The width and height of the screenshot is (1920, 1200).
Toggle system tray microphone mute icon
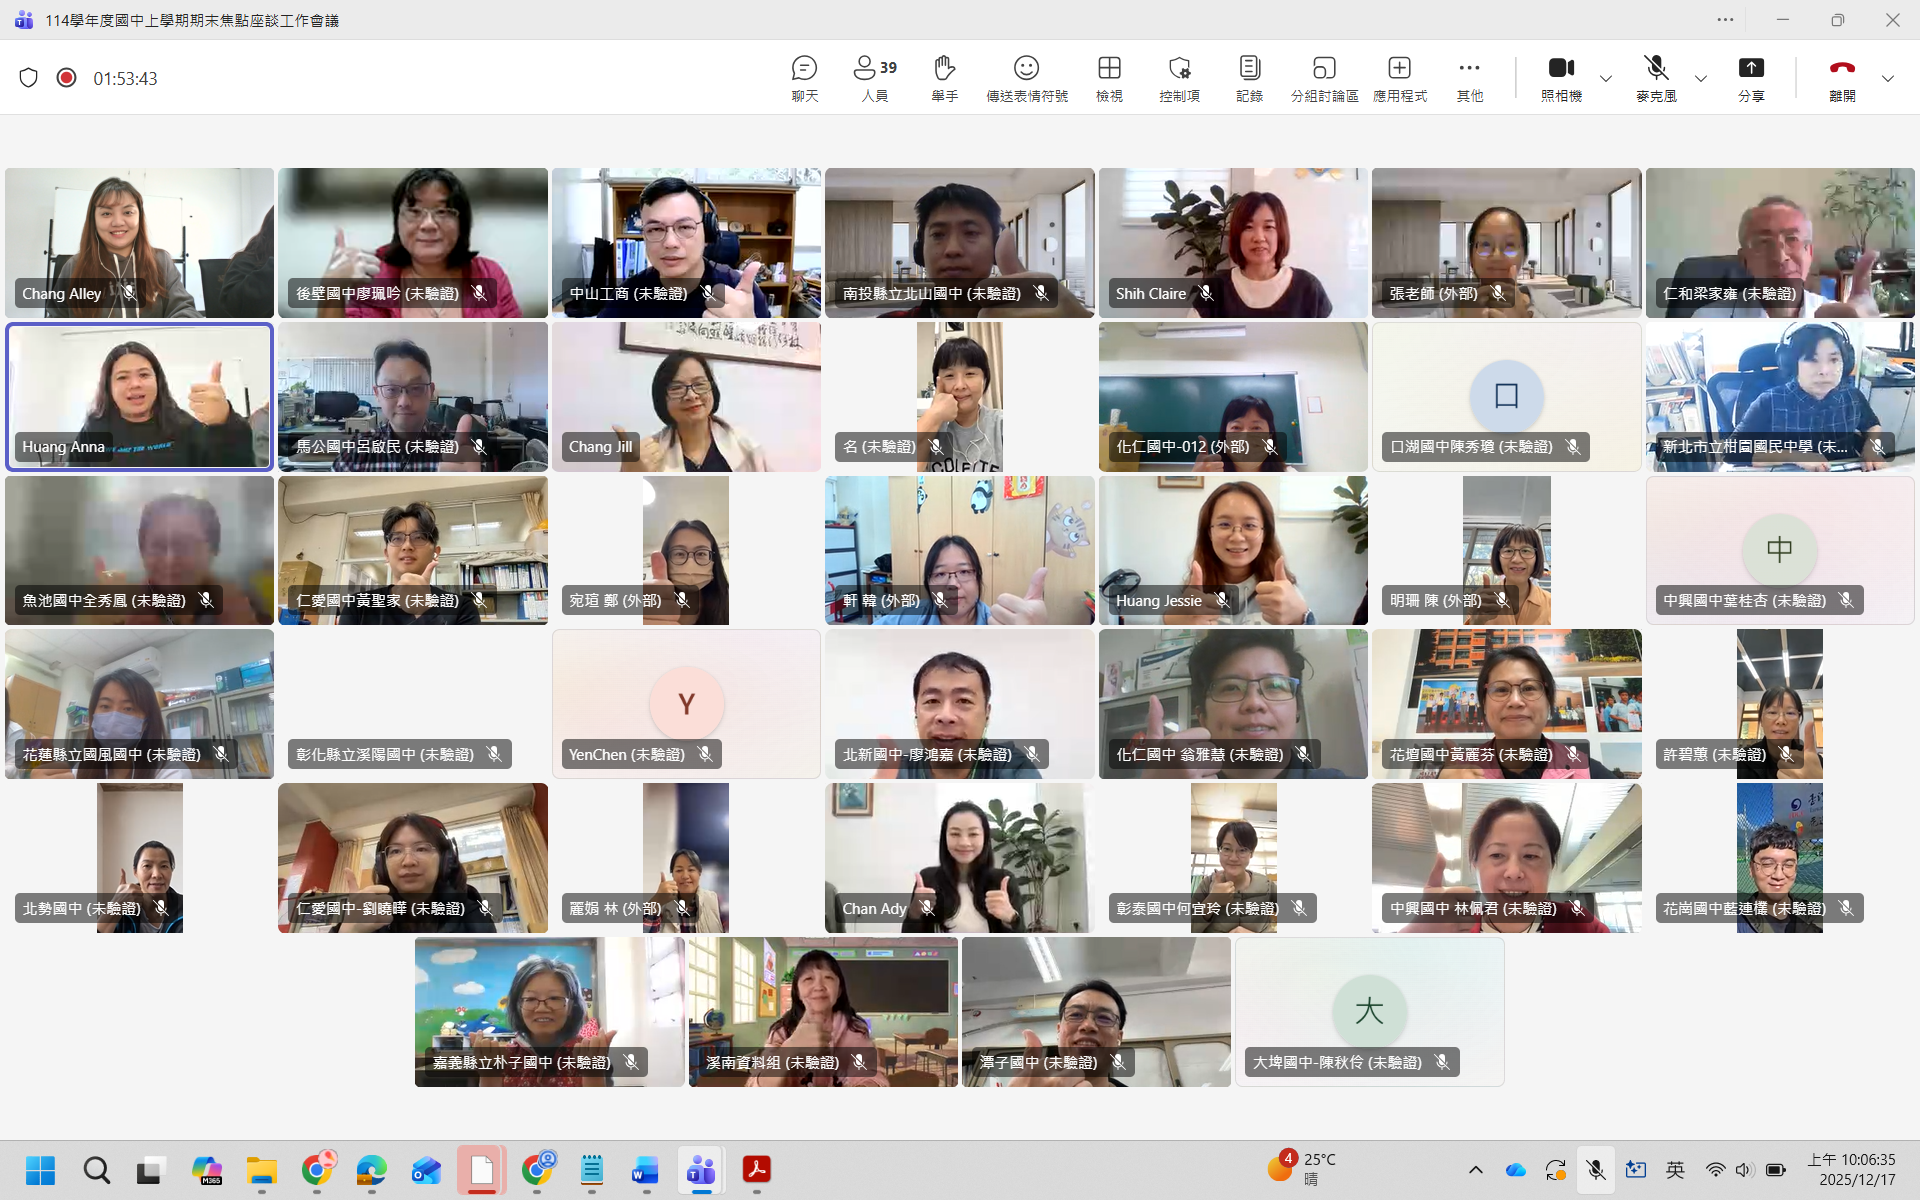(1595, 1170)
